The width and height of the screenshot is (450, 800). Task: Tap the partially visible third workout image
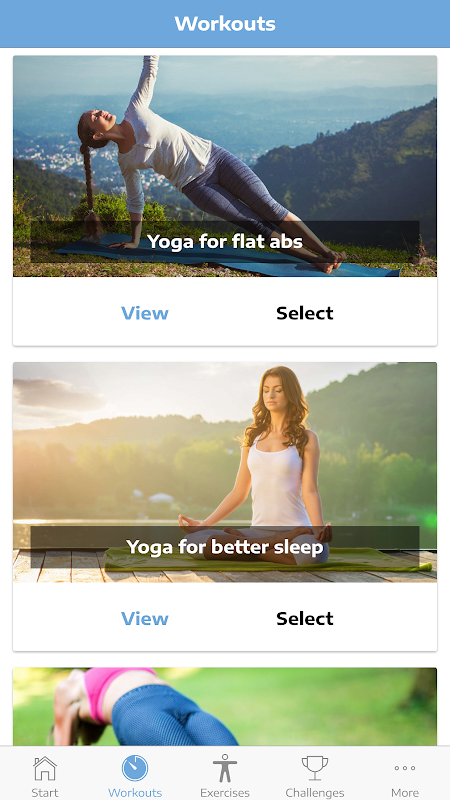[x=225, y=707]
